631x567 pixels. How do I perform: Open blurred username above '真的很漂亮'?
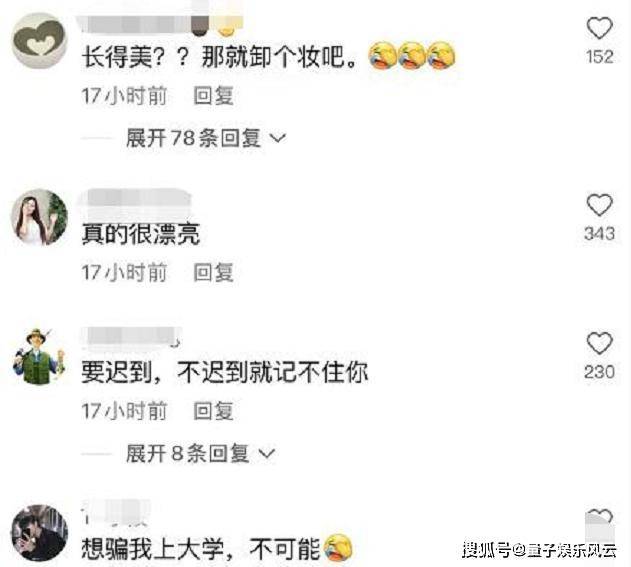(x=136, y=200)
